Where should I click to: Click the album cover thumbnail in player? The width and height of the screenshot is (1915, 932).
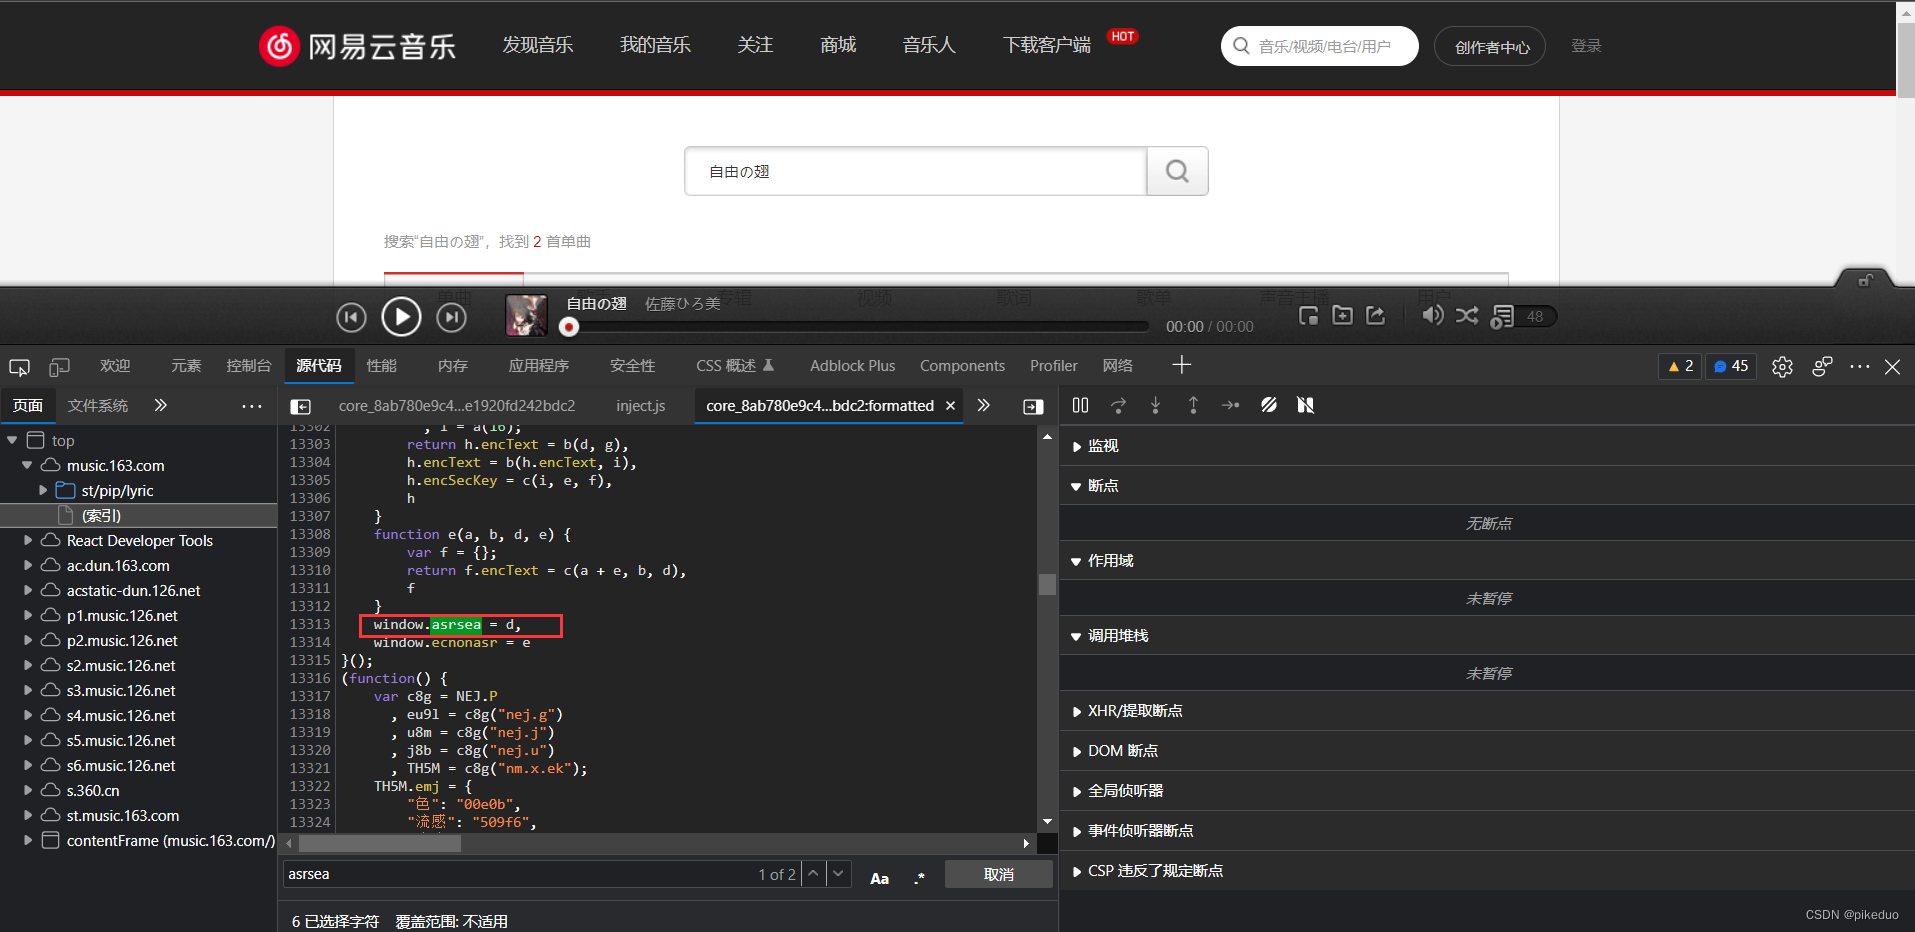[526, 316]
